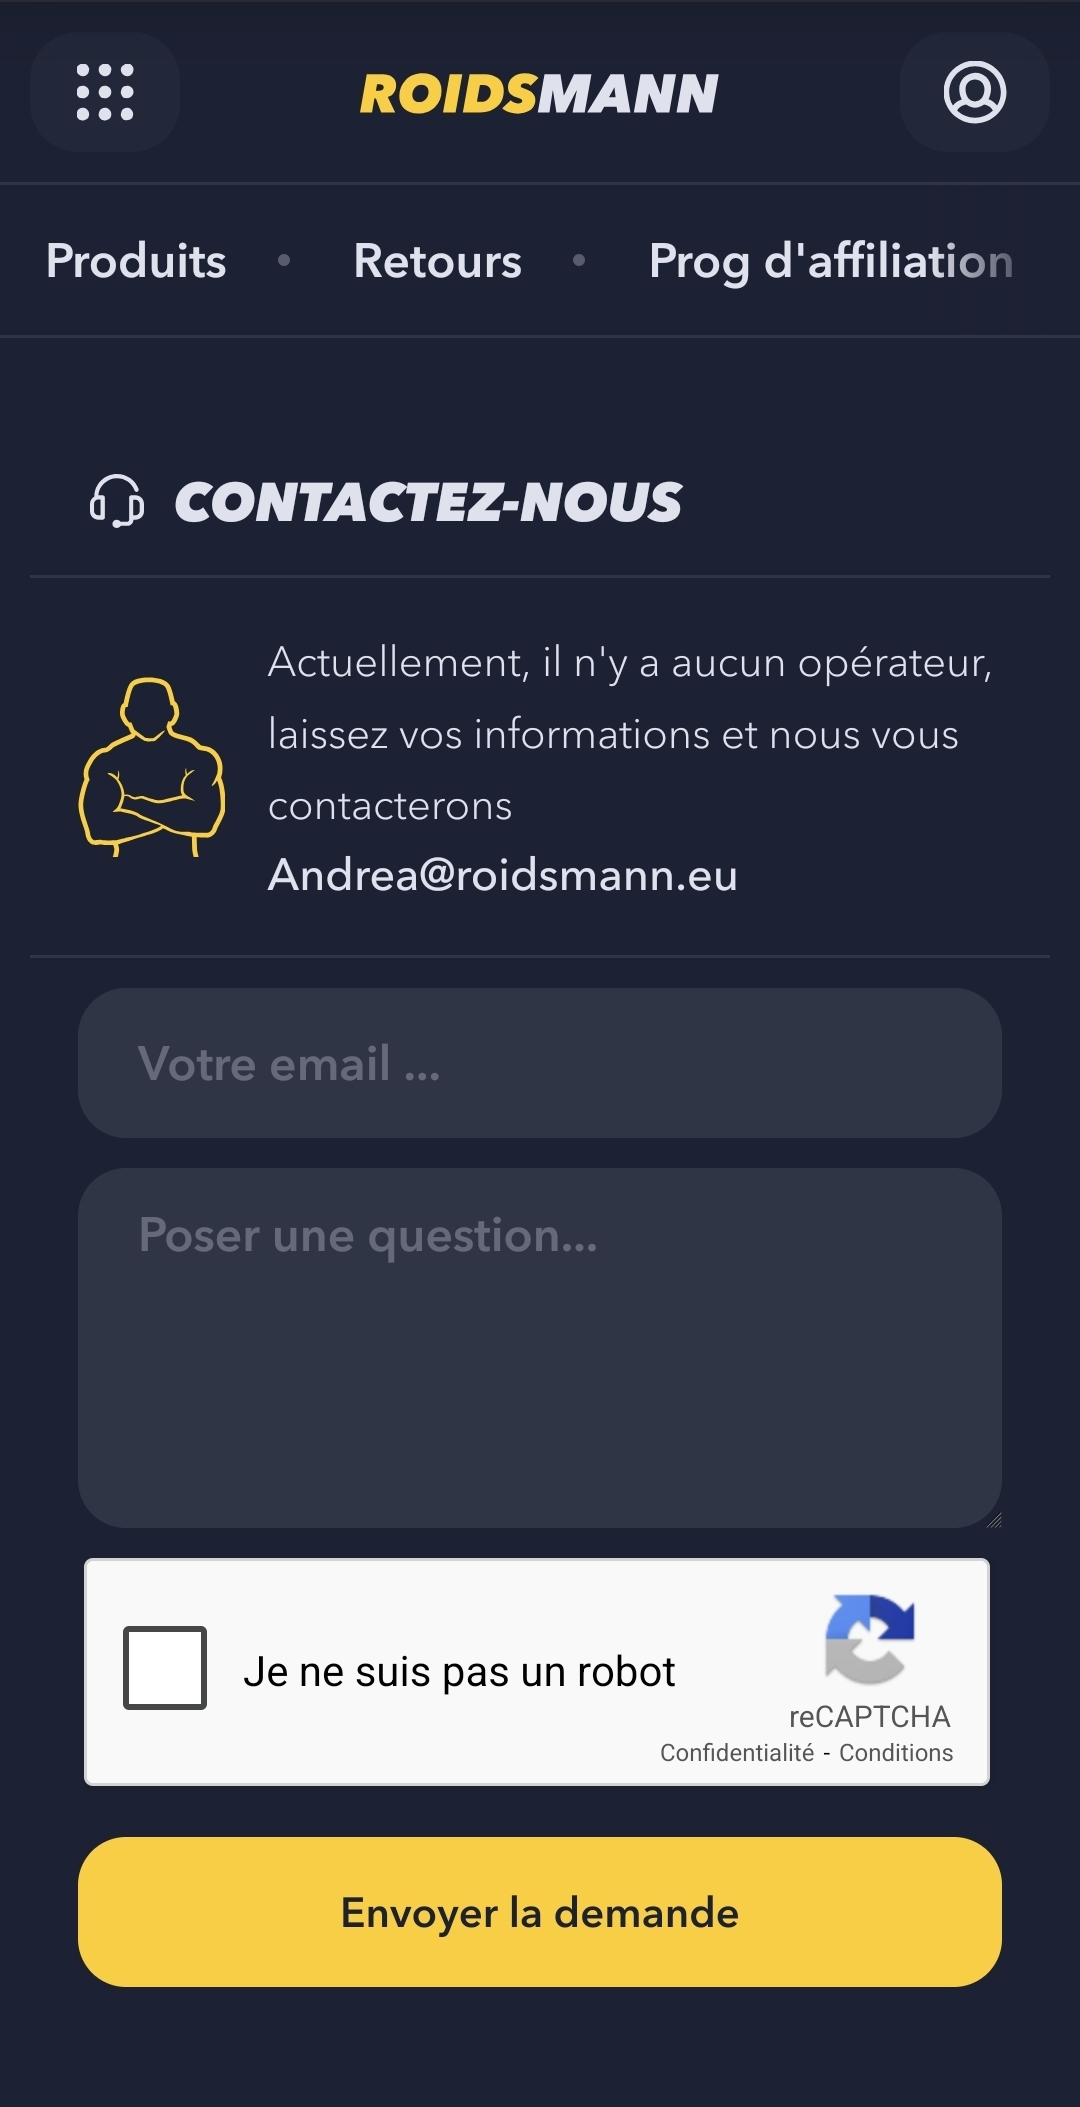
Task: Click the Andrea@roidsmann.eu email link
Action: 503,875
